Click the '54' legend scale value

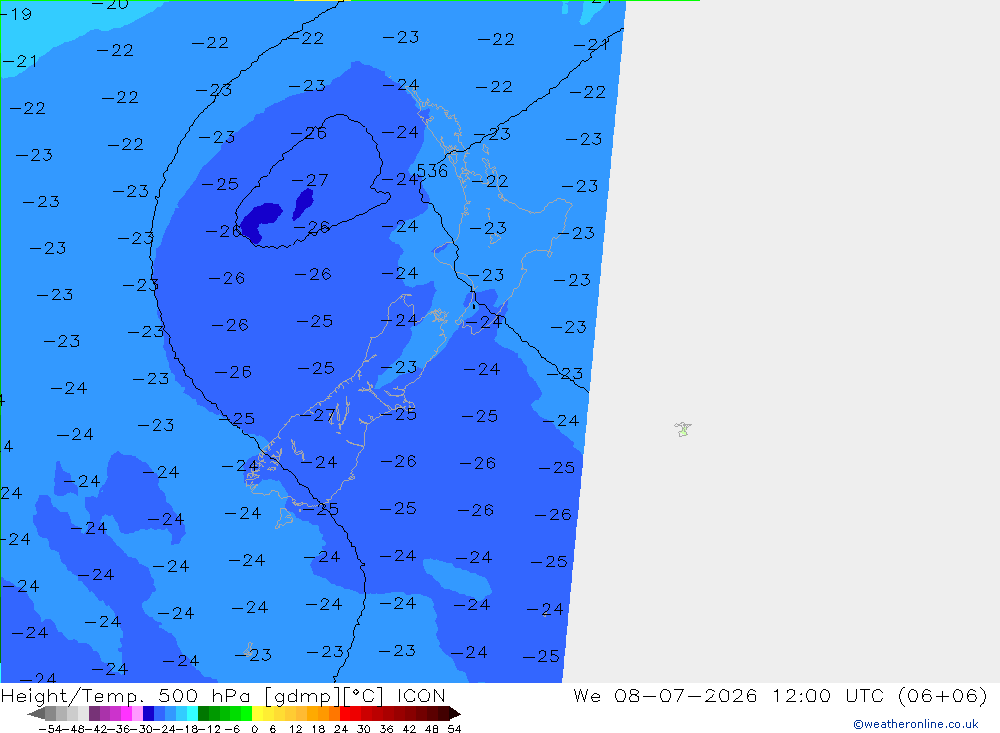(454, 729)
